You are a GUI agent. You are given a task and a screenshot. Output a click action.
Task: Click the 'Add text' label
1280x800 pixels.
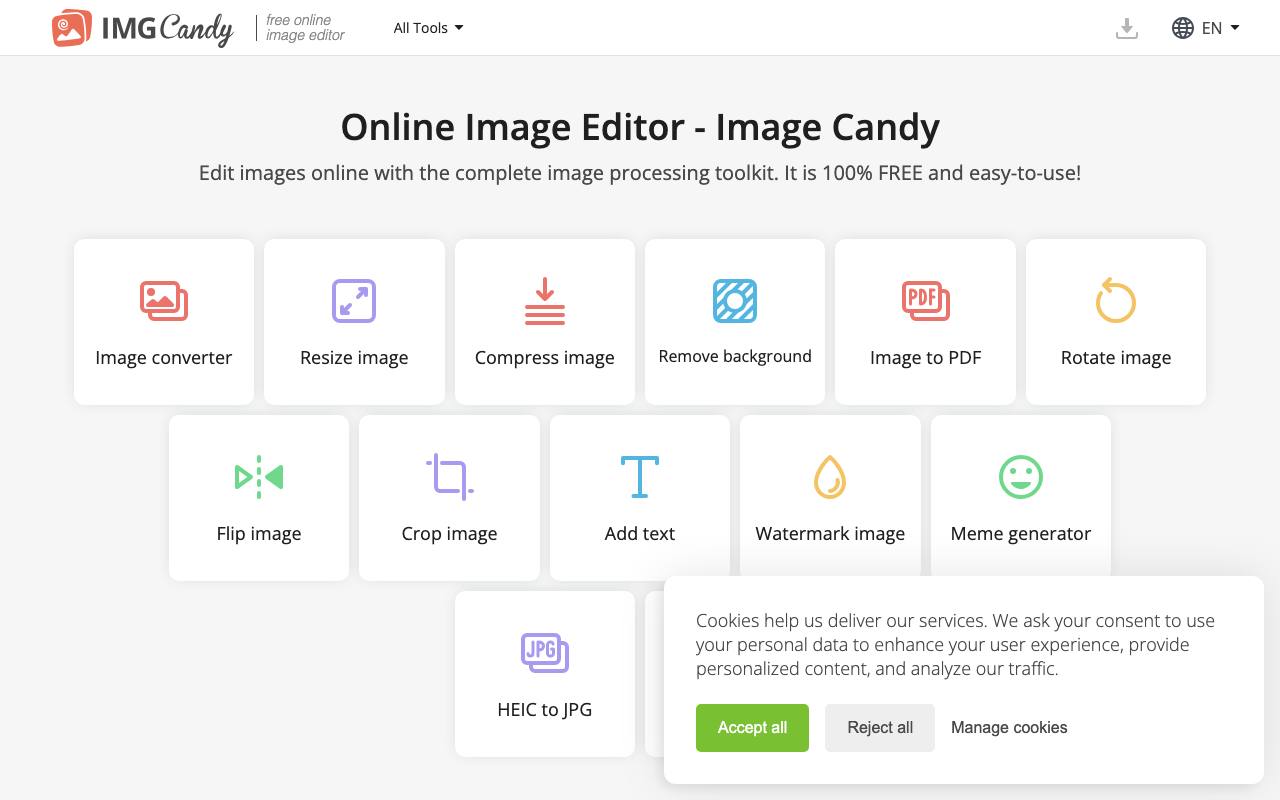pos(640,534)
